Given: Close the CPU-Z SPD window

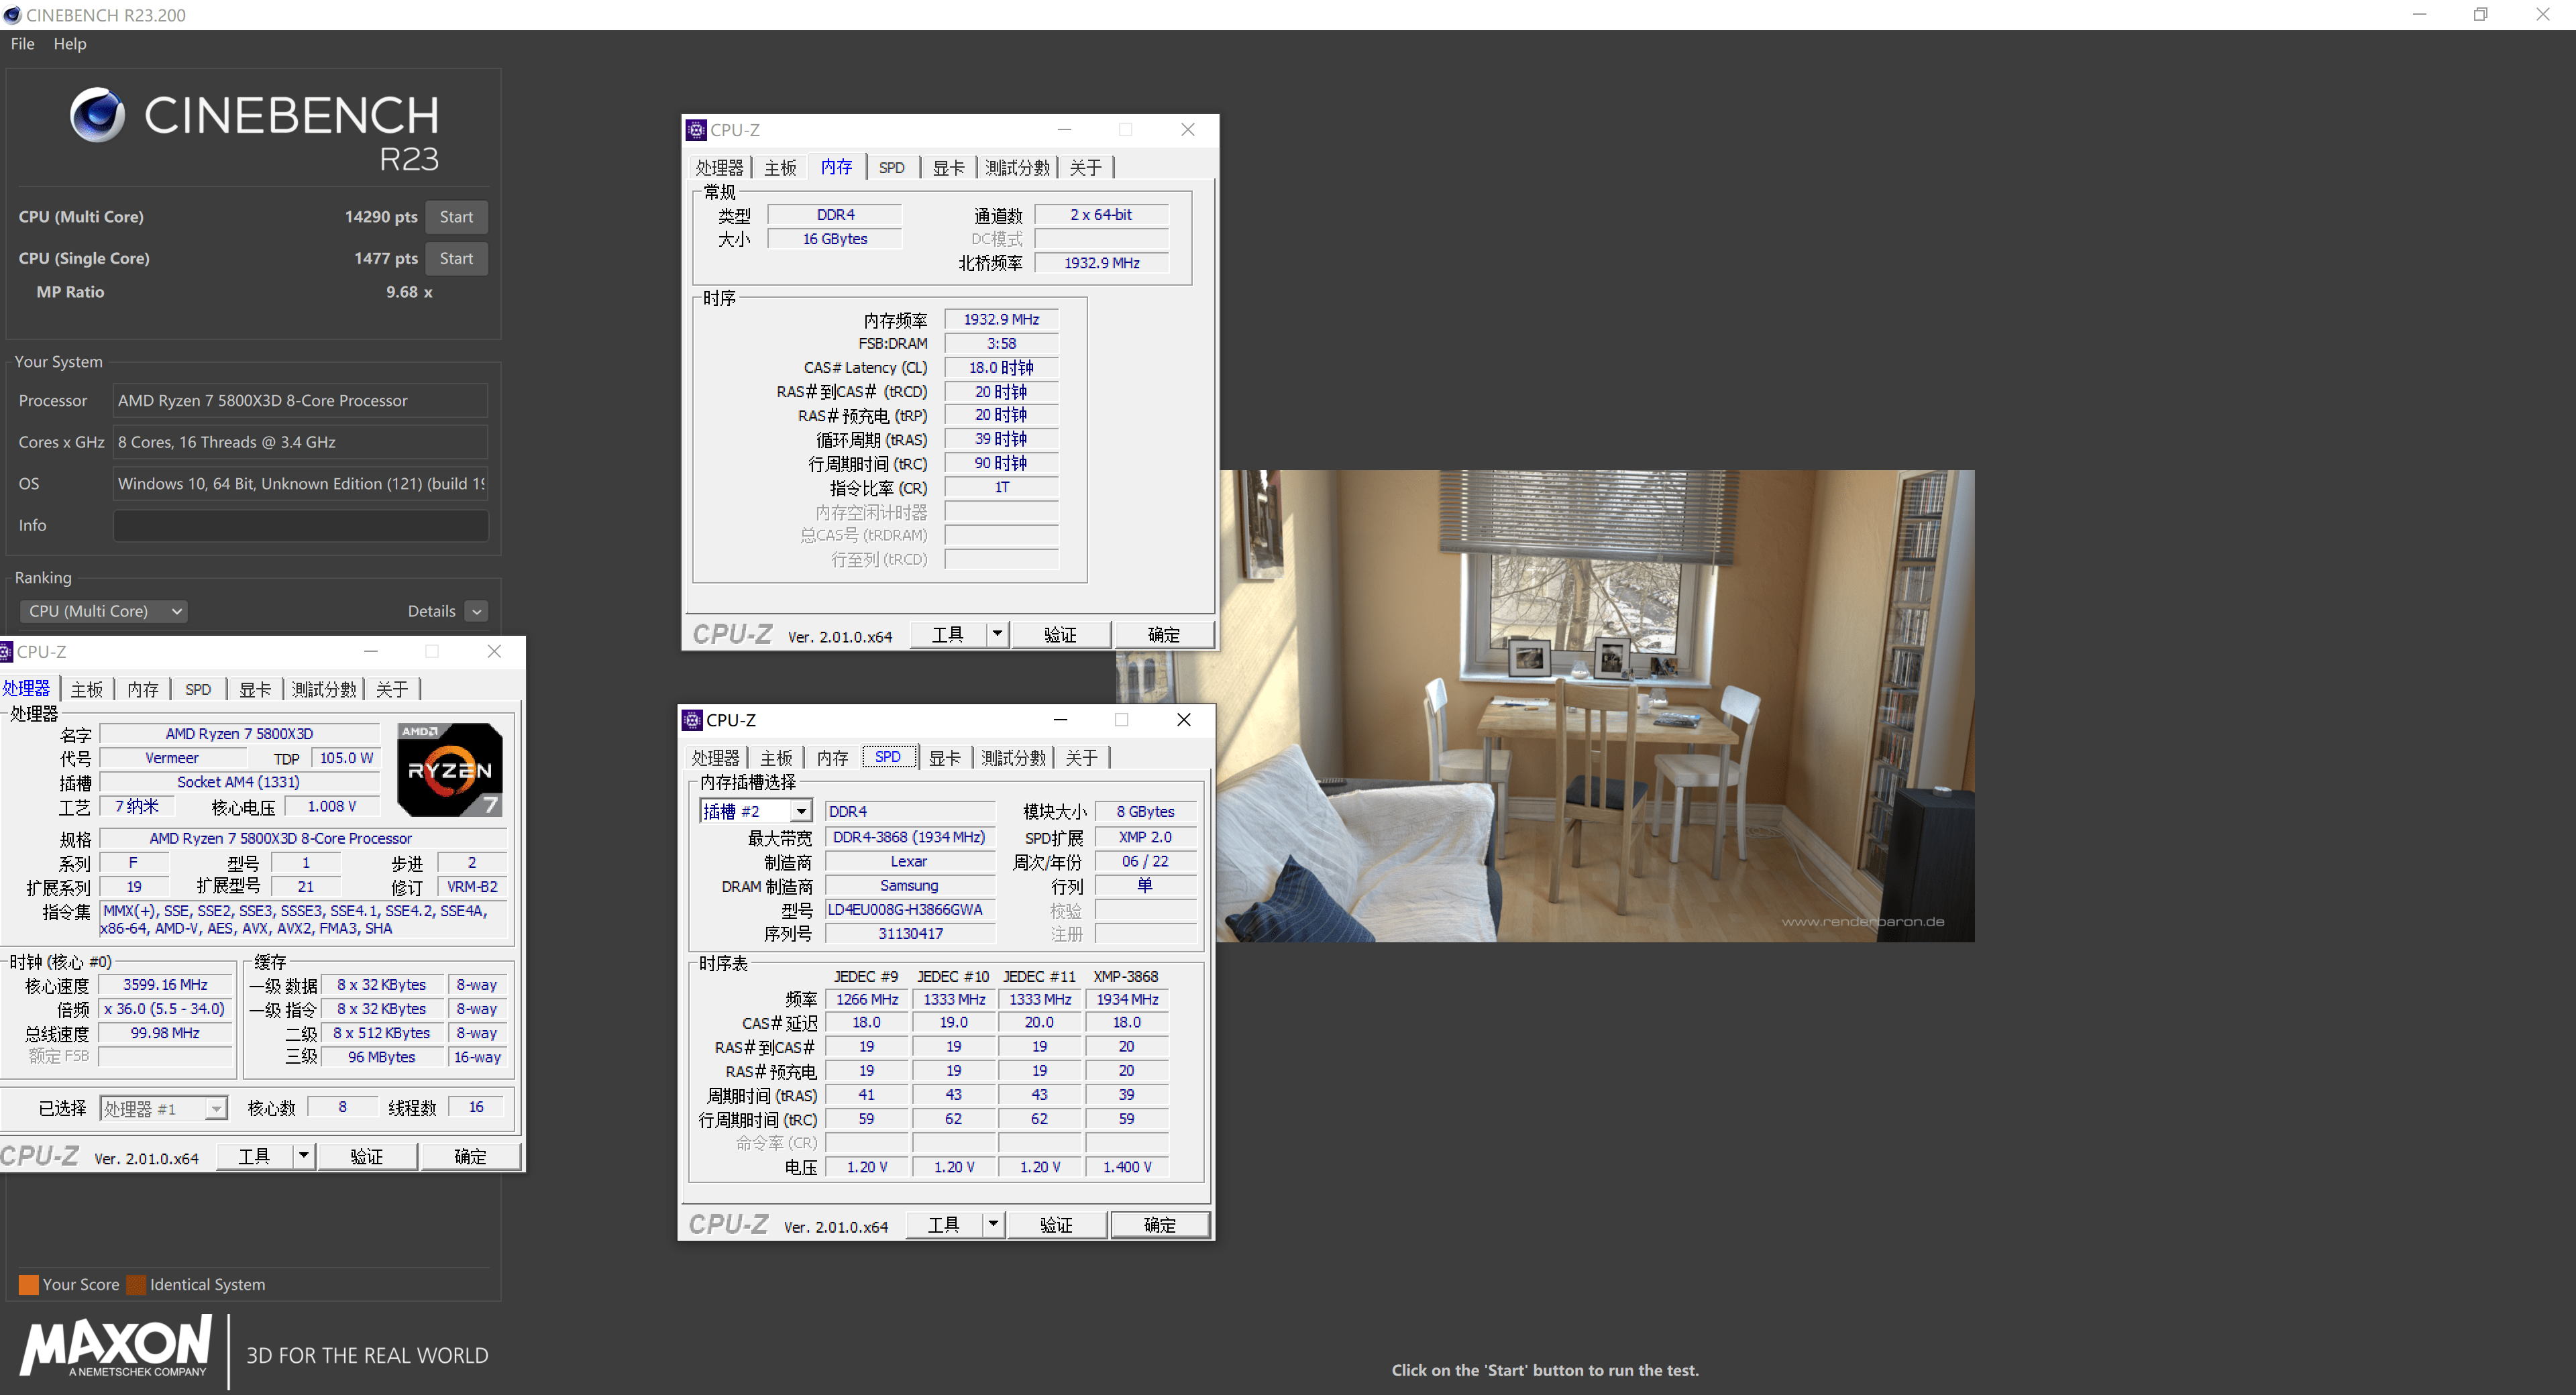Looking at the screenshot, I should (x=1184, y=720).
